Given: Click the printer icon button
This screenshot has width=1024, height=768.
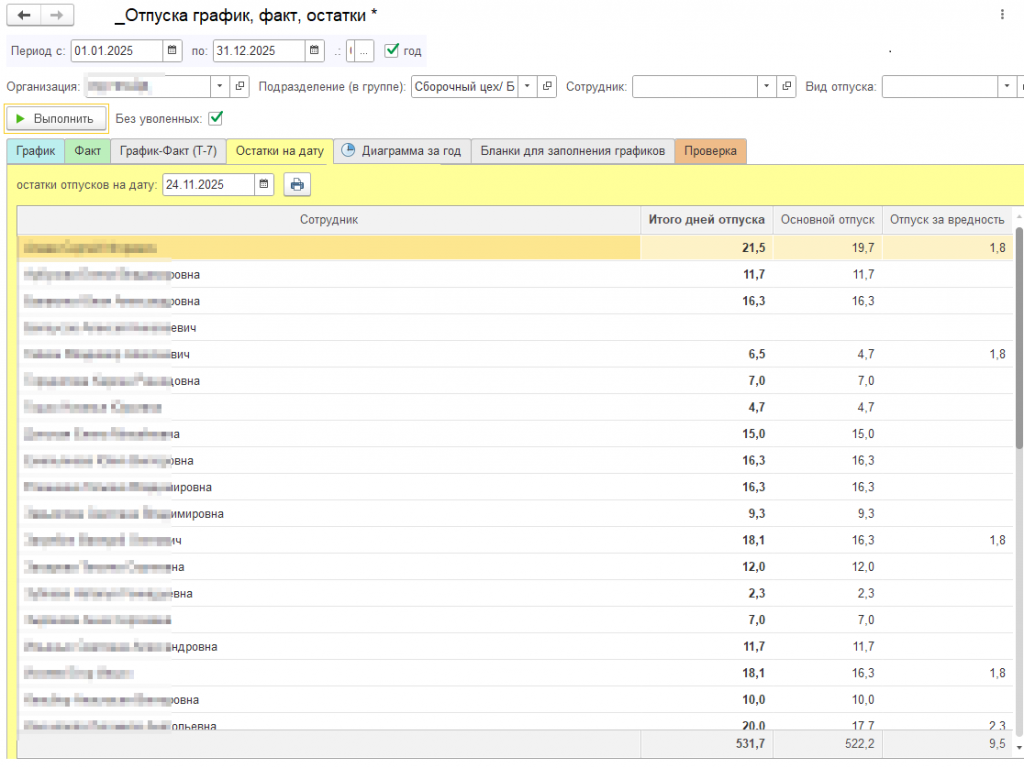Looking at the screenshot, I should 297,184.
